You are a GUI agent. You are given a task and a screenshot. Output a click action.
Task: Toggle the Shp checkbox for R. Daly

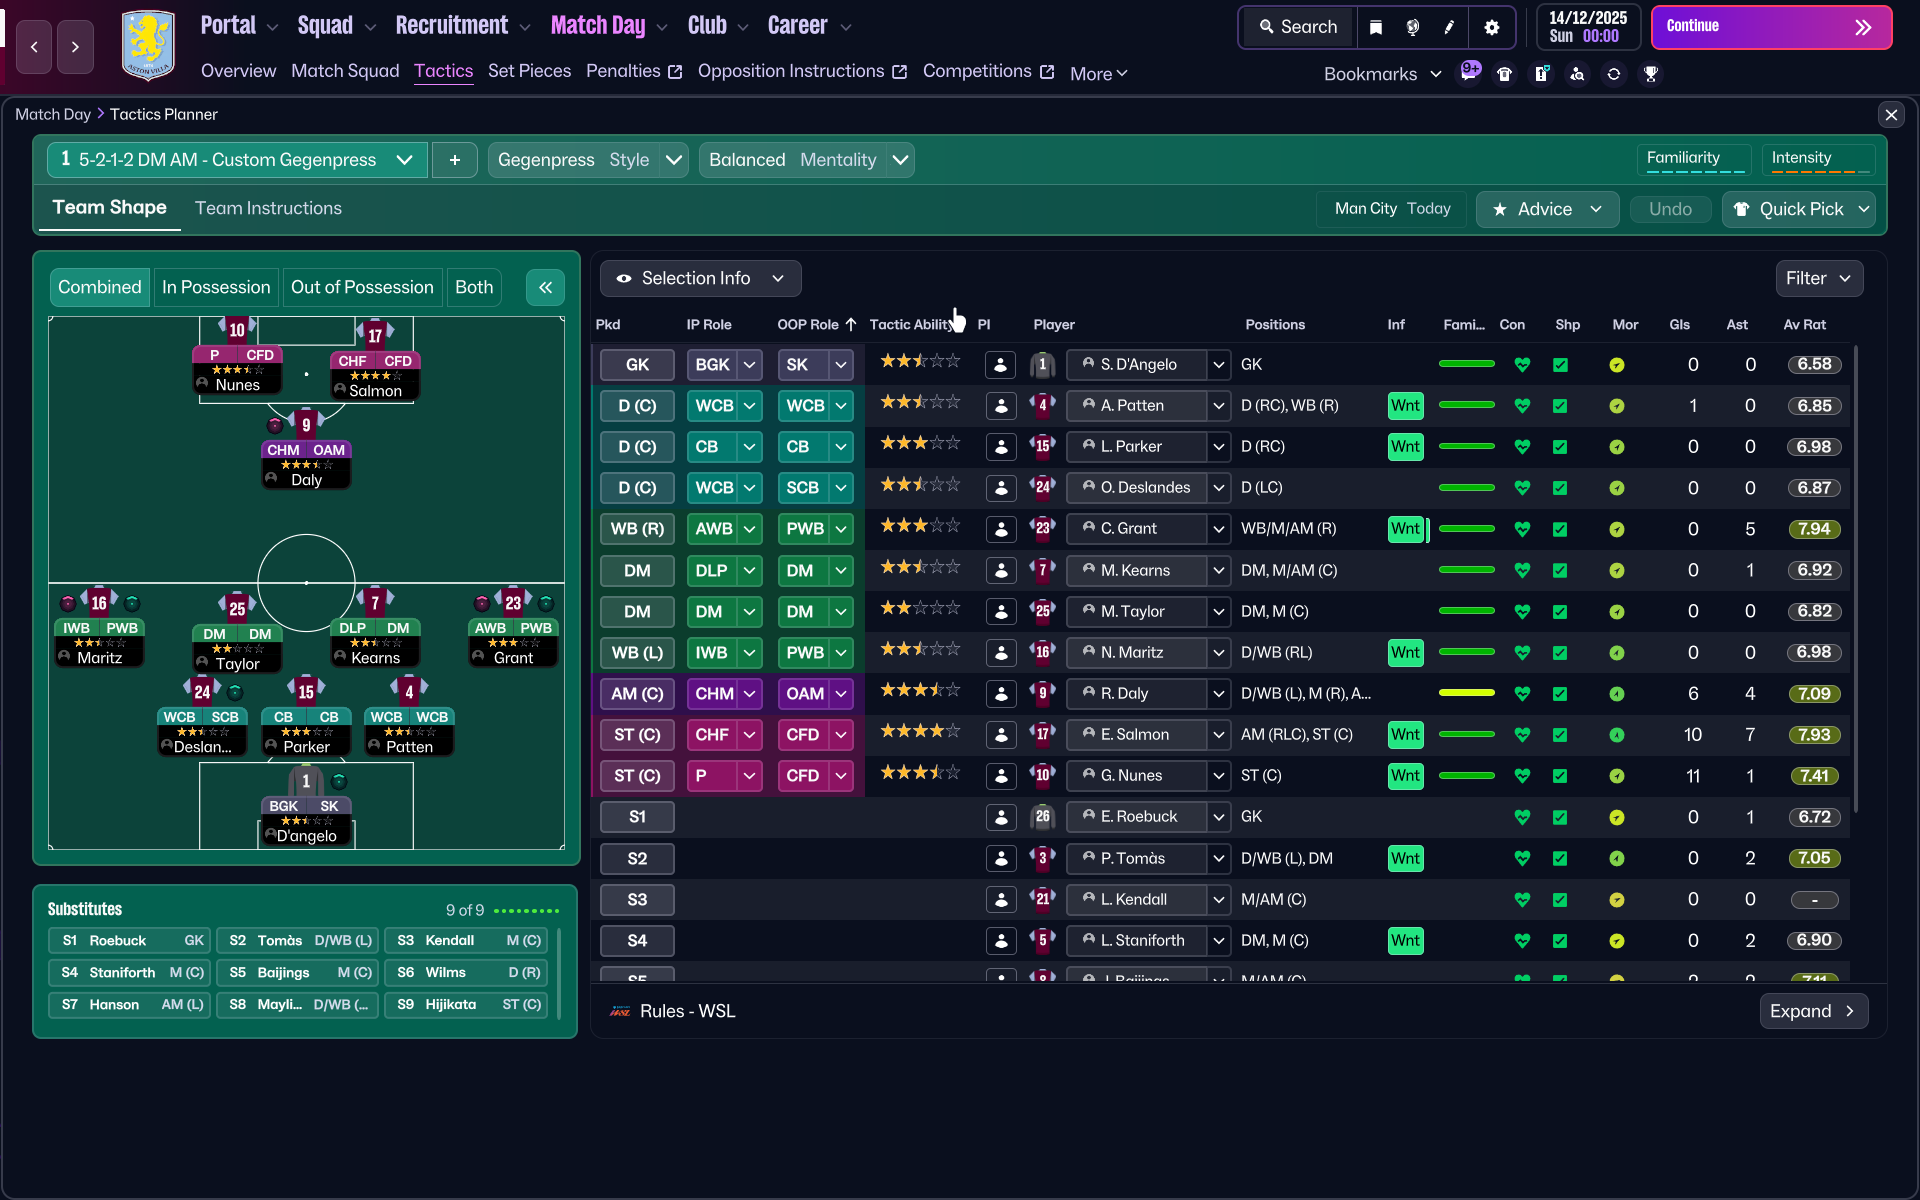1560,694
